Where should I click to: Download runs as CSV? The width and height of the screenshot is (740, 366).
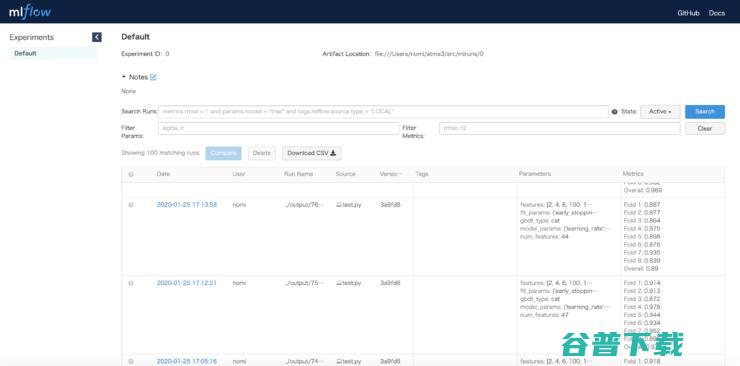tap(311, 153)
